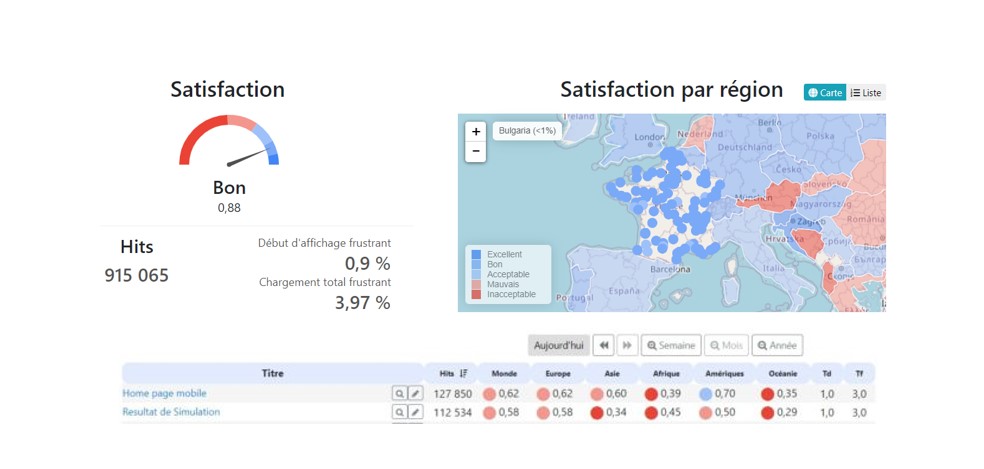
Task: Click Afrique score 0,45 for Resultat de Simulation
Action: [665, 412]
